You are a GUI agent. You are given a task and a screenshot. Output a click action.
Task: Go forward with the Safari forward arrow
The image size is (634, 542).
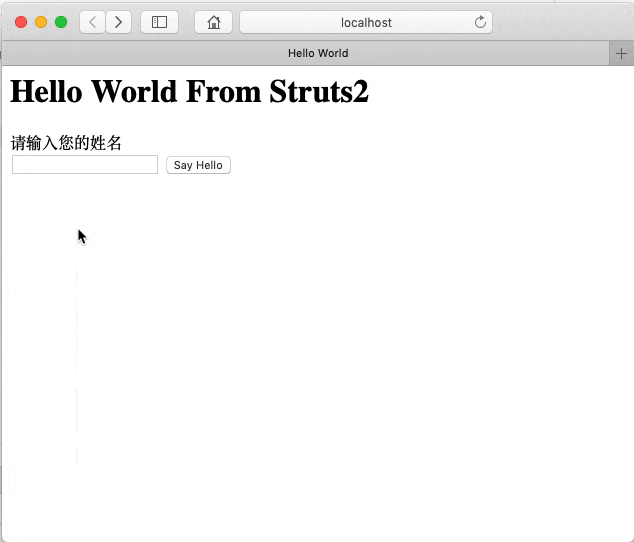(118, 22)
